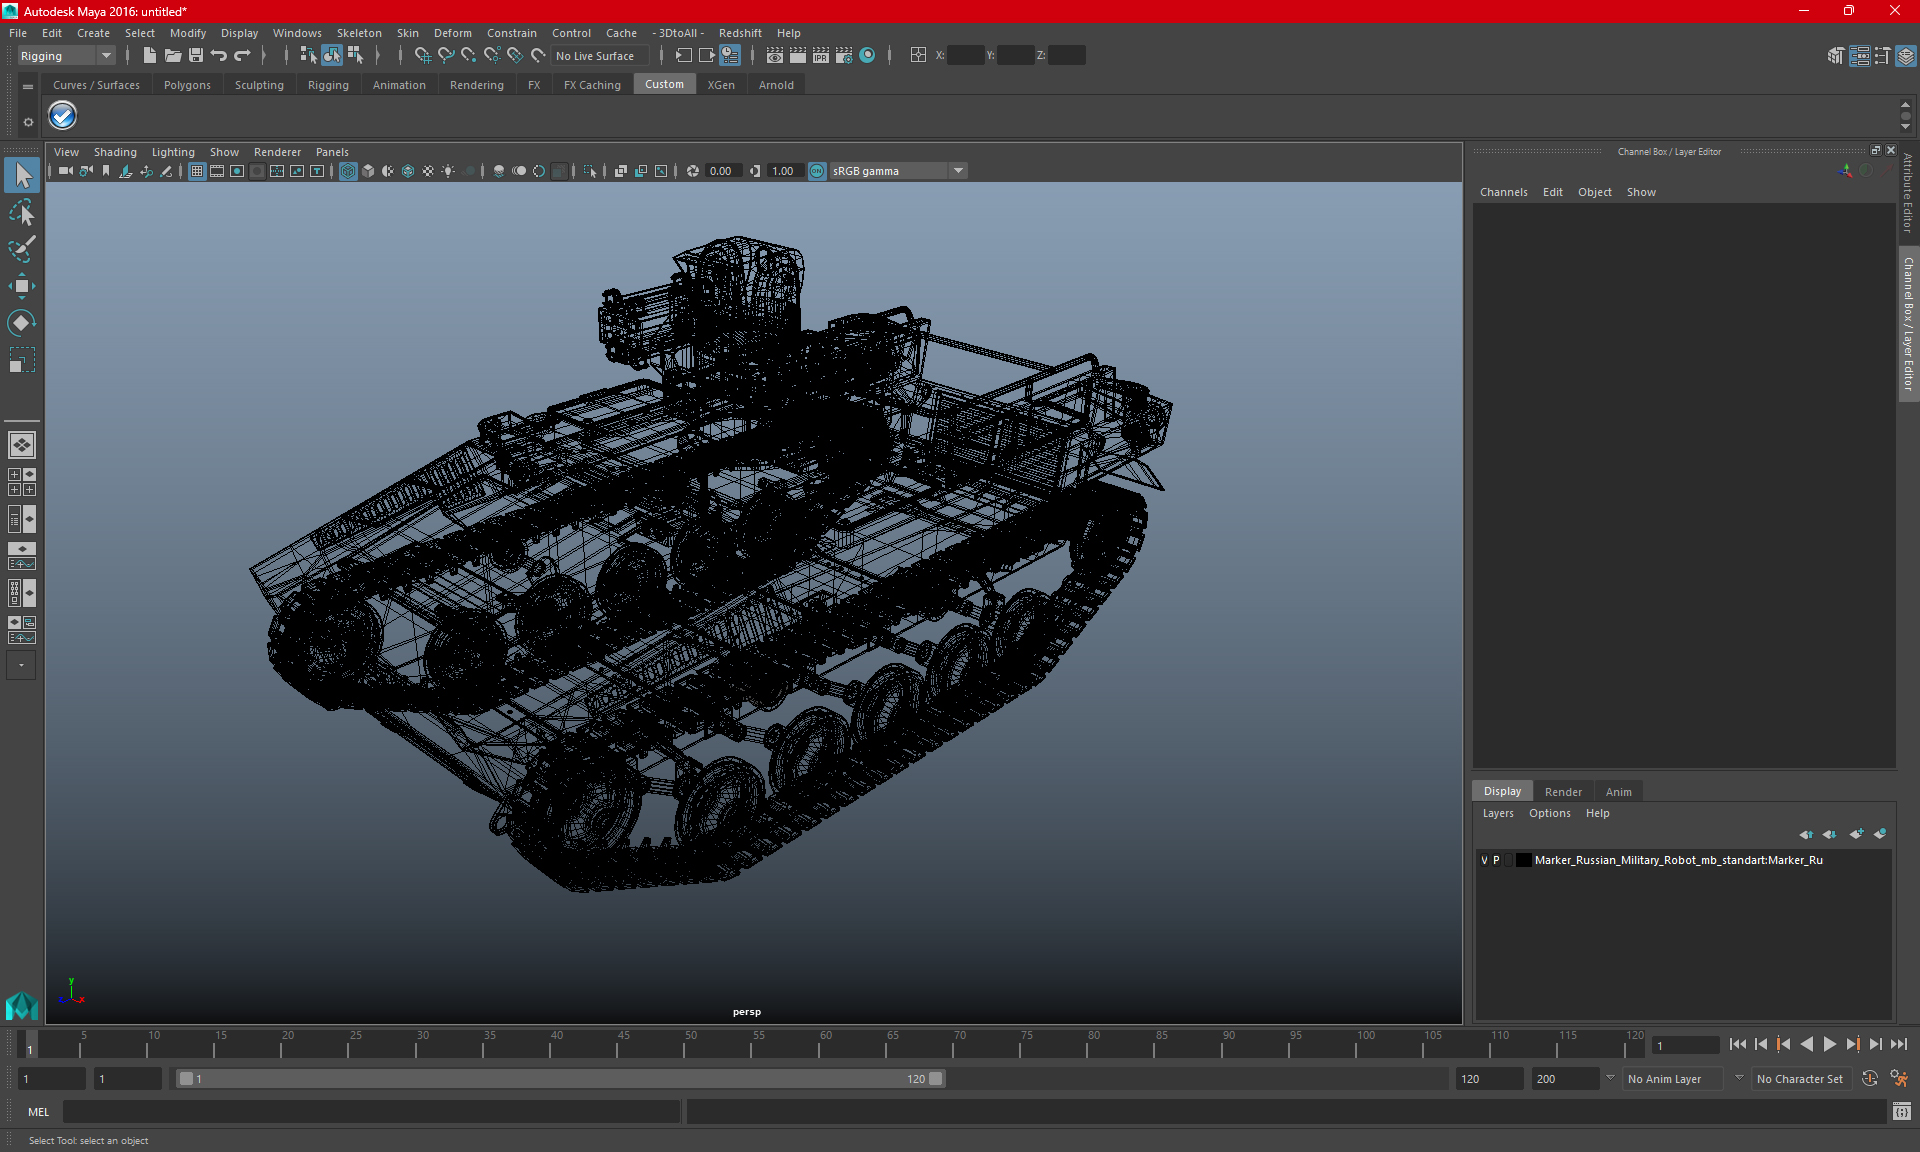
Task: Open Object menu in Channel Box
Action: click(x=1594, y=192)
